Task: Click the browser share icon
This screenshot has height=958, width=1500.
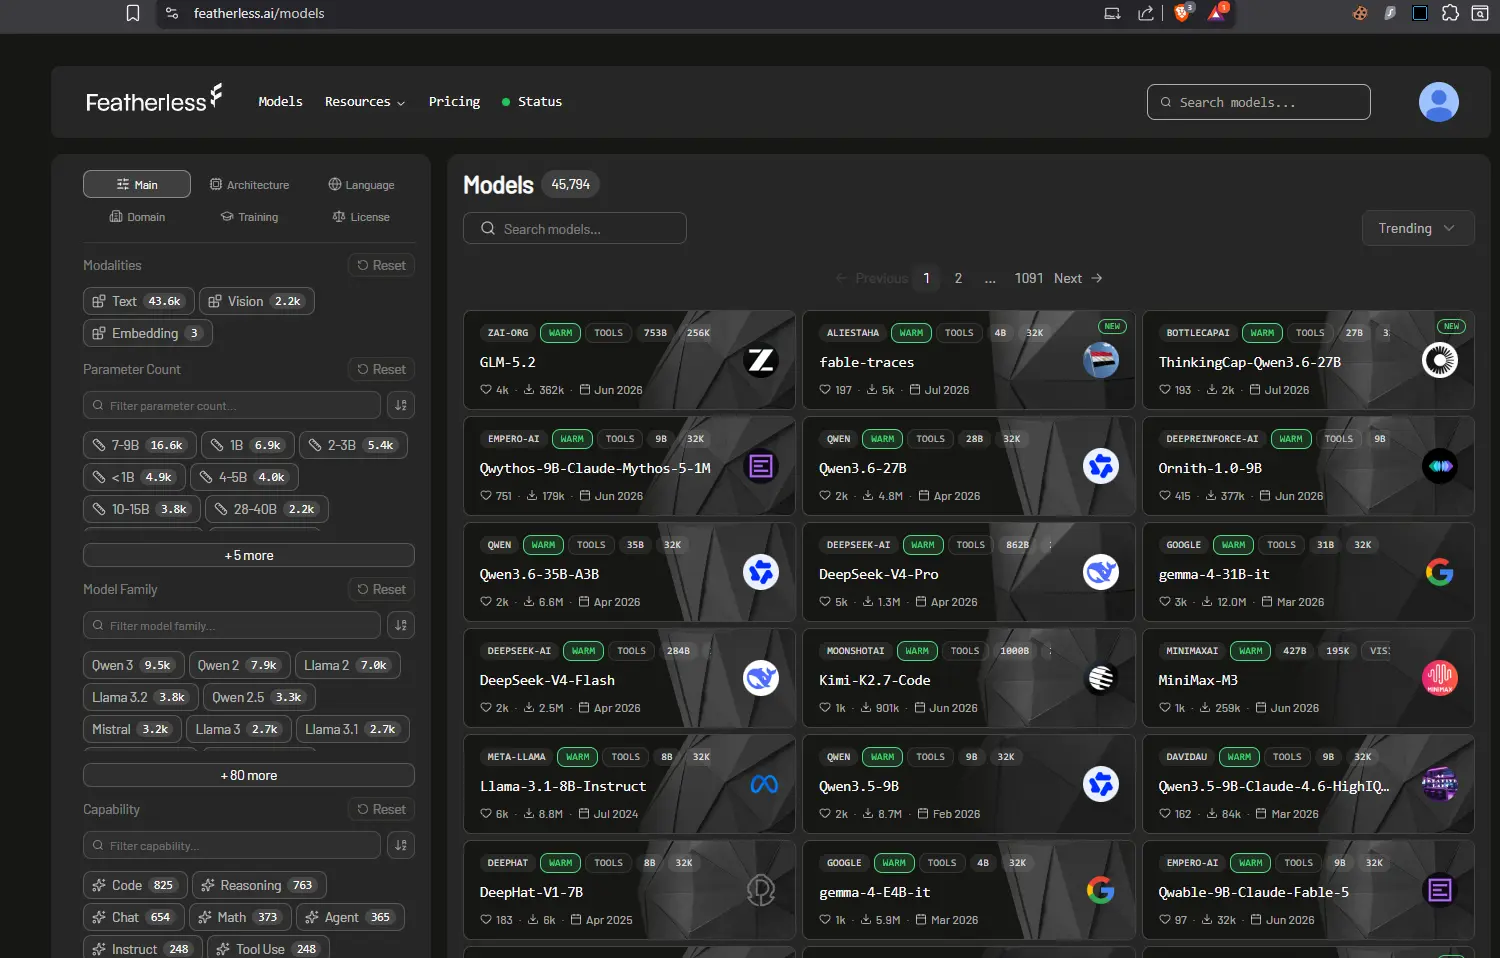Action: tap(1146, 13)
